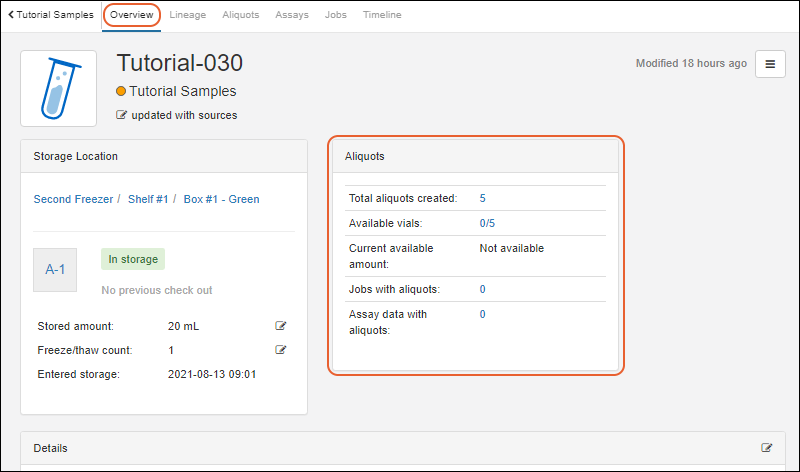Click available vials 0/5 link
The height and width of the screenshot is (472, 800).
tap(487, 223)
